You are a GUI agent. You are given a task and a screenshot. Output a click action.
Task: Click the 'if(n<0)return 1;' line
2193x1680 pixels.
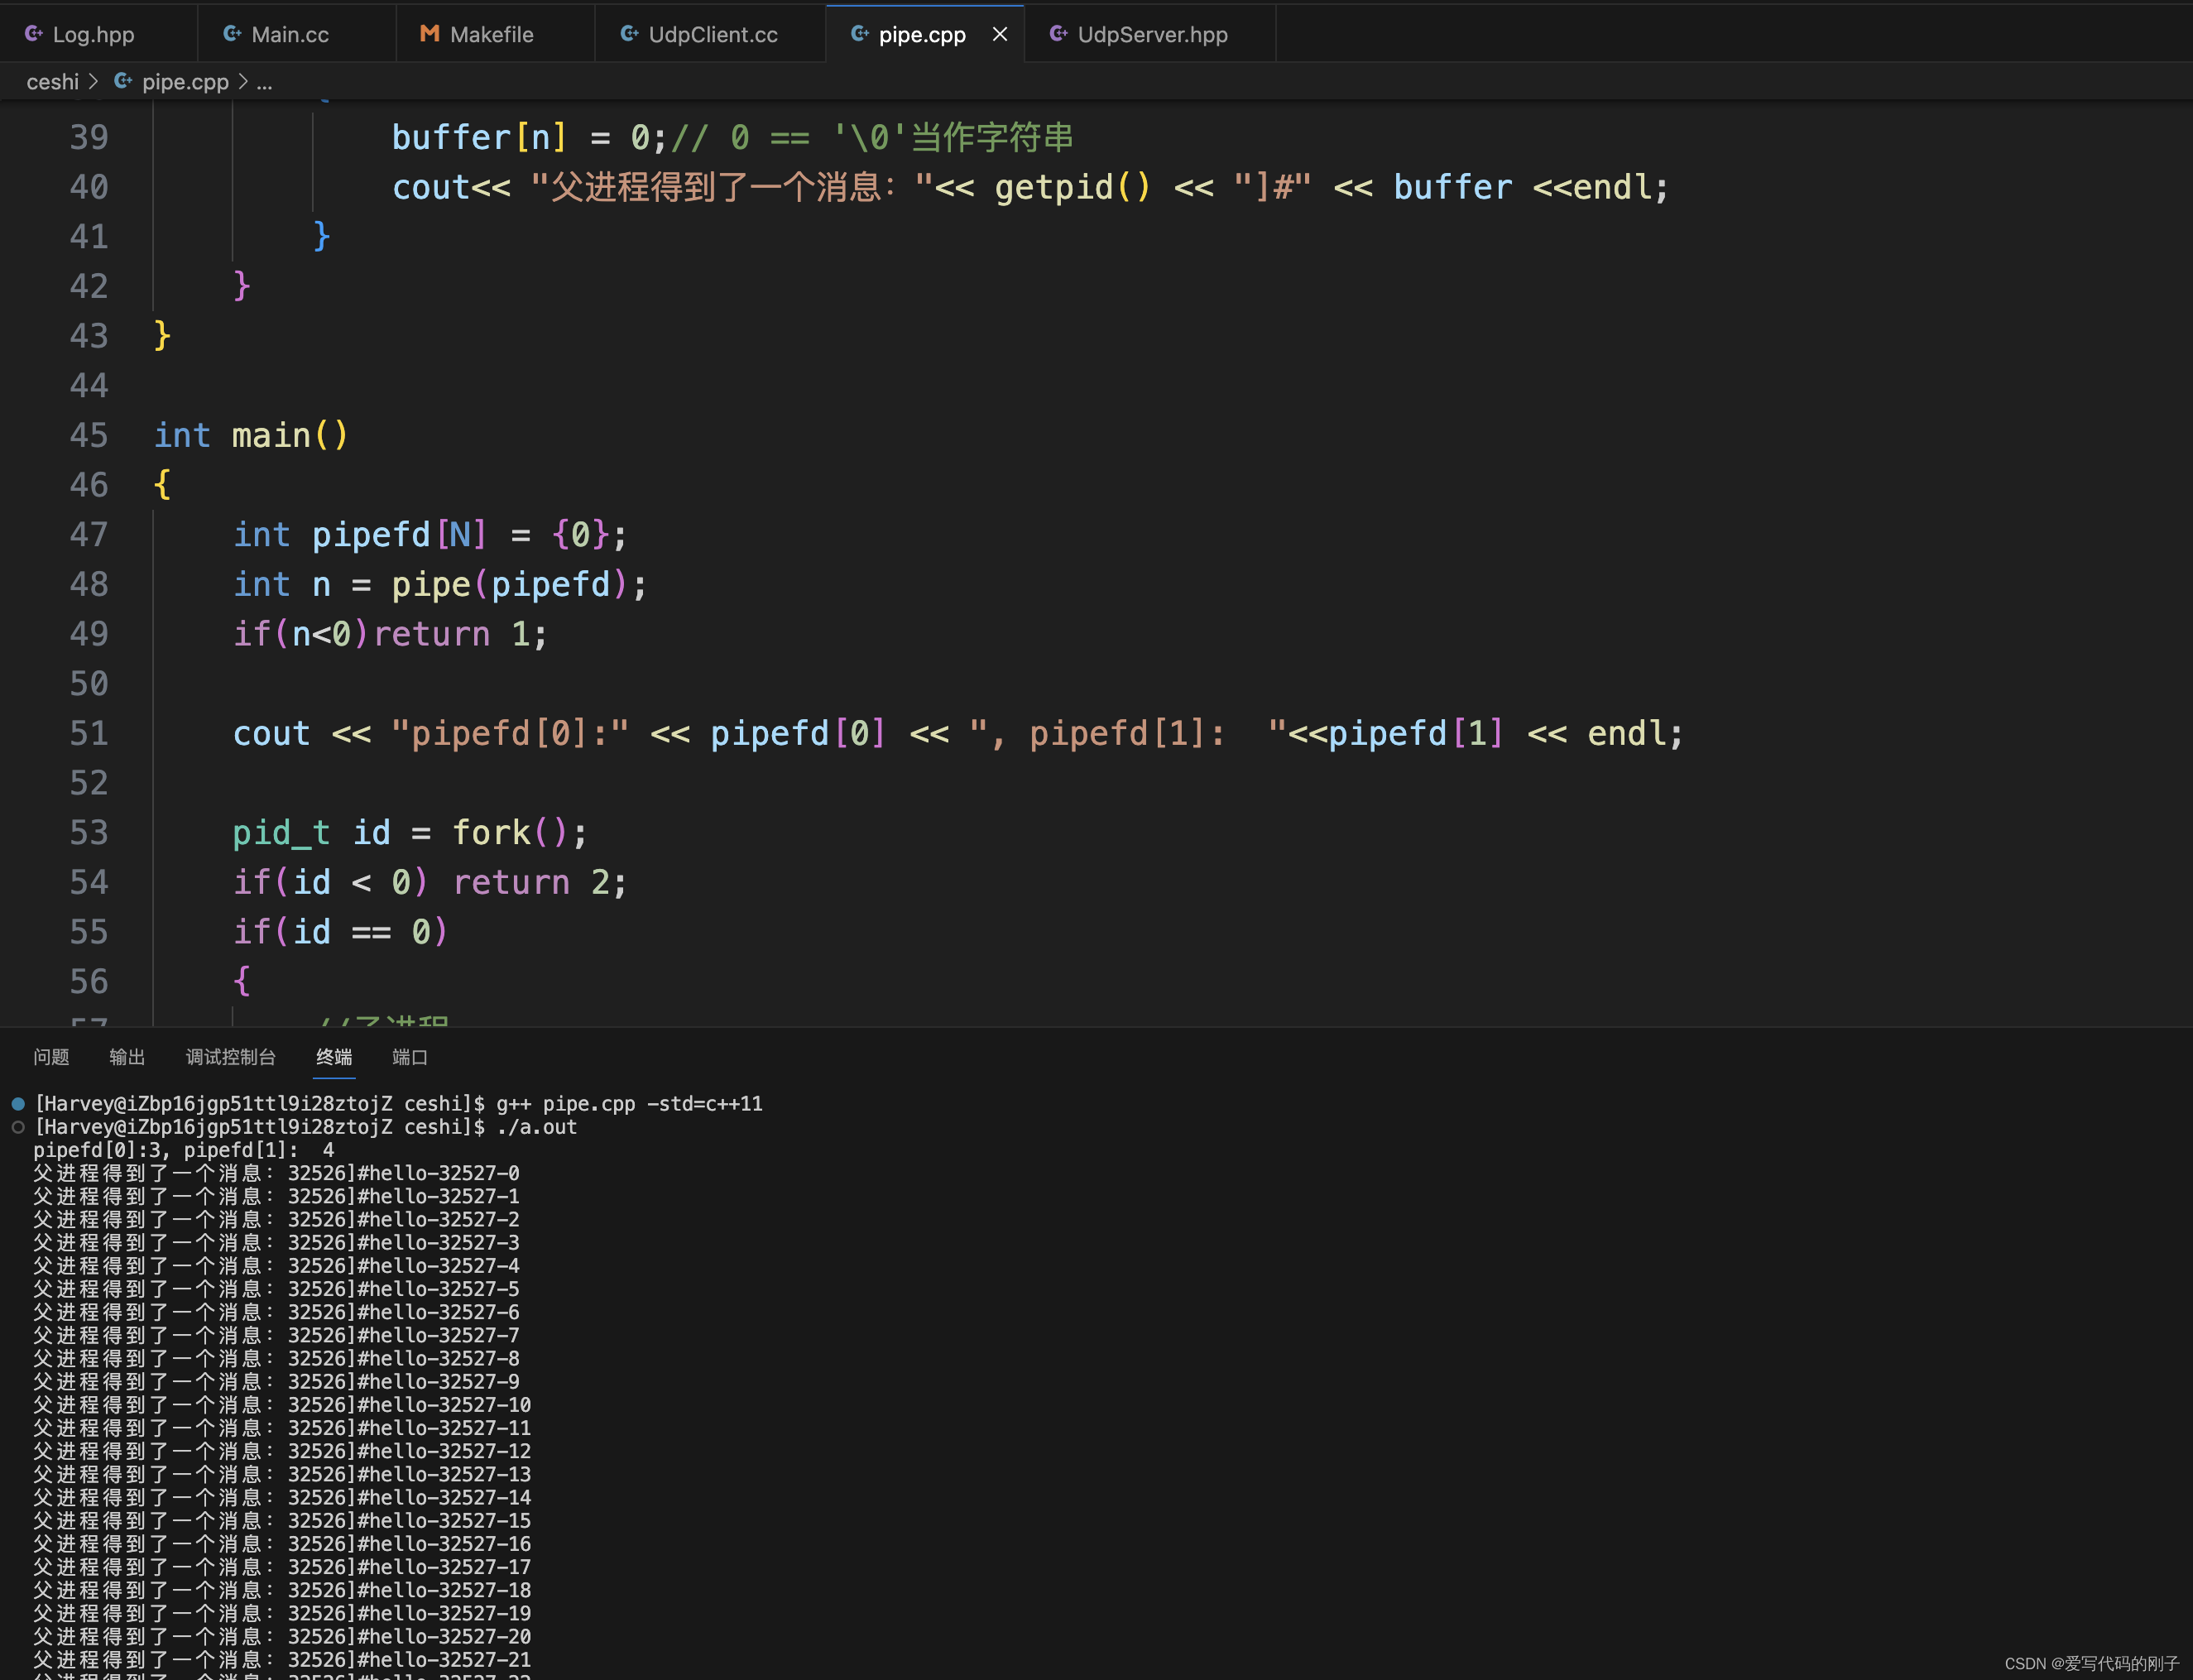390,634
